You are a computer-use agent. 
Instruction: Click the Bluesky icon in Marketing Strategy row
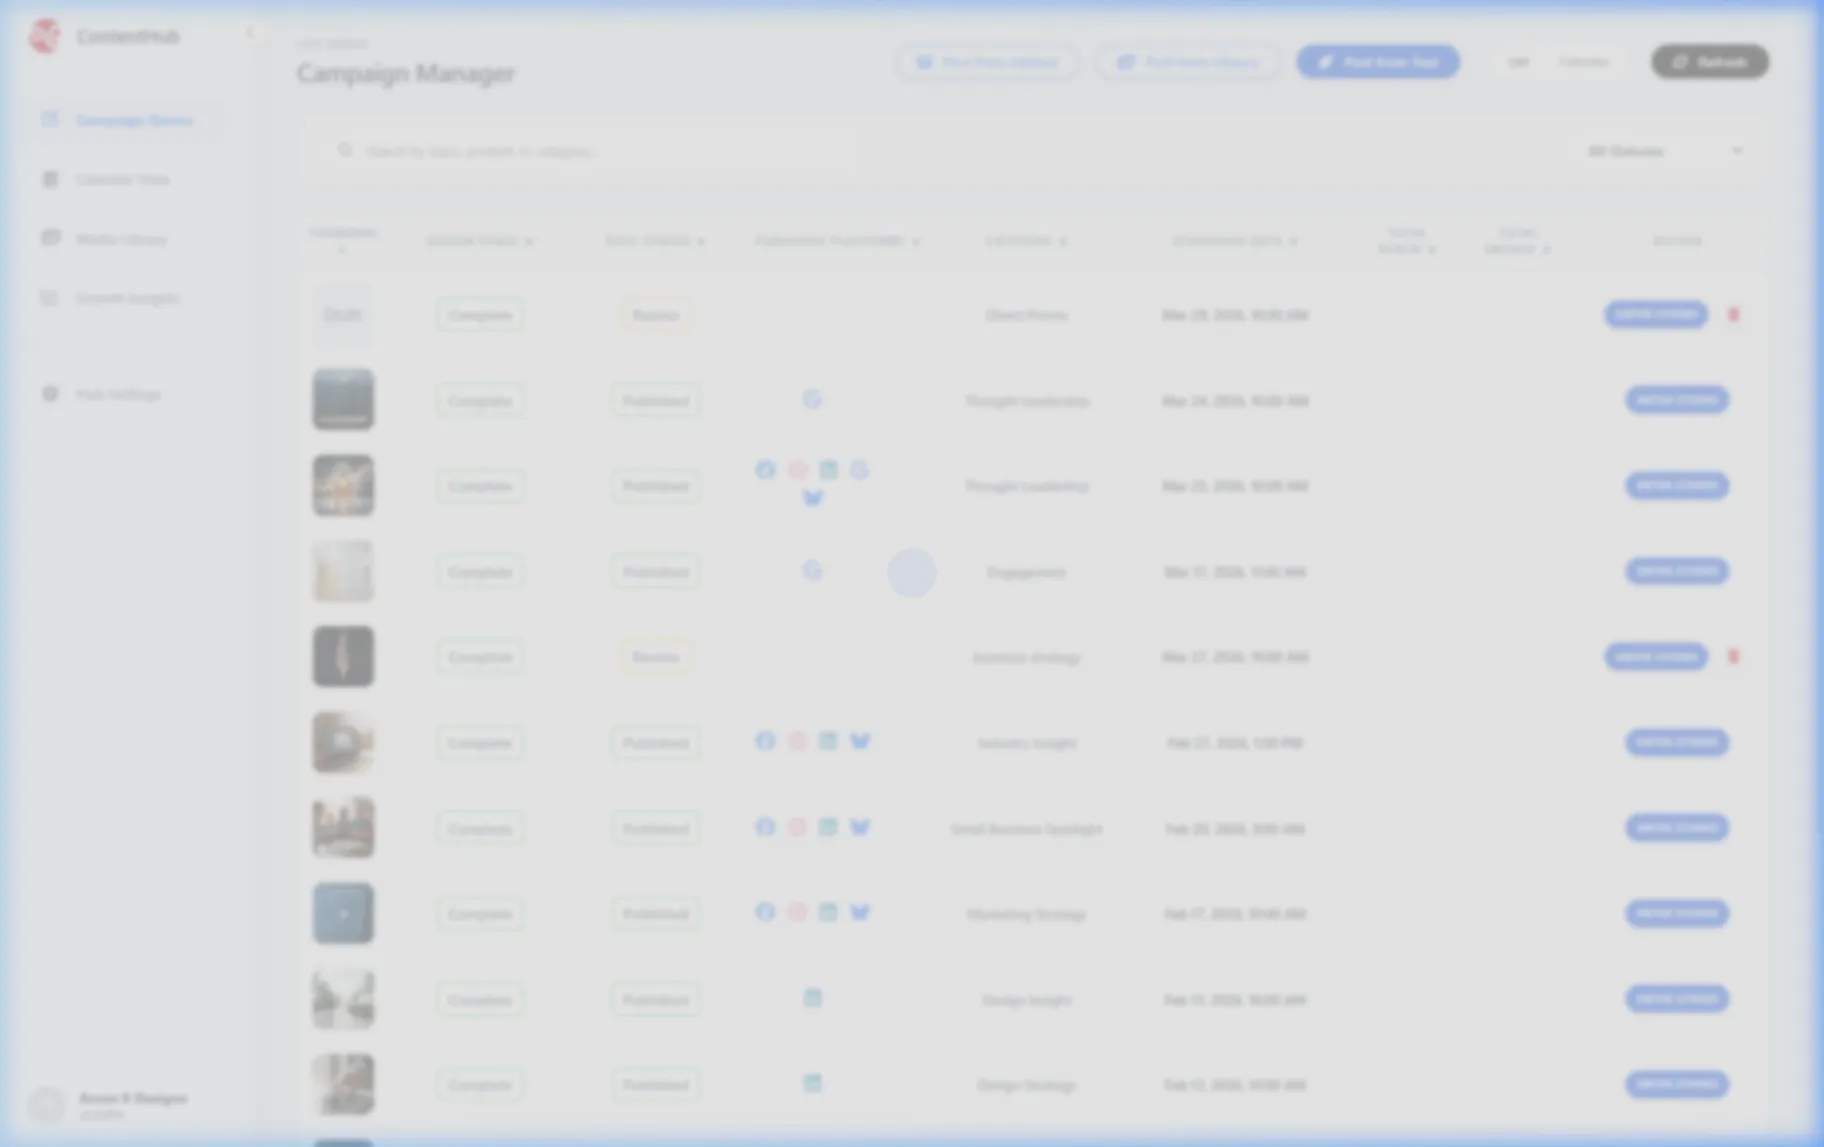tap(860, 912)
